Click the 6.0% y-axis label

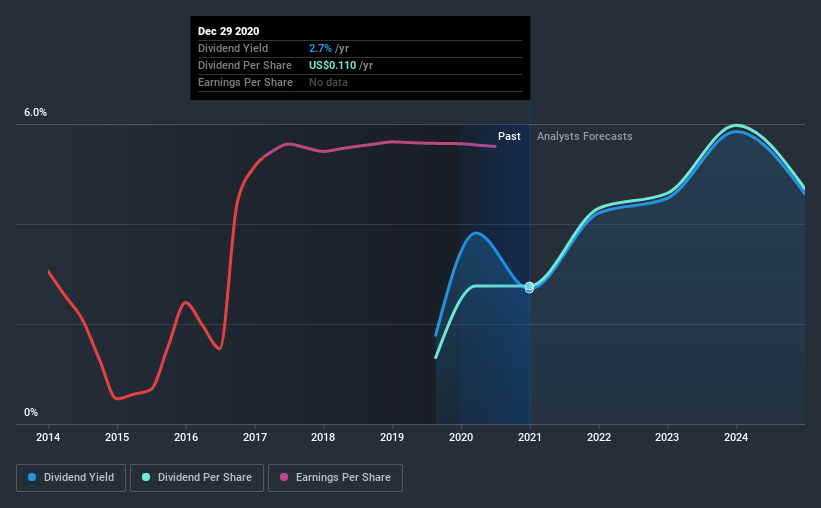[35, 113]
